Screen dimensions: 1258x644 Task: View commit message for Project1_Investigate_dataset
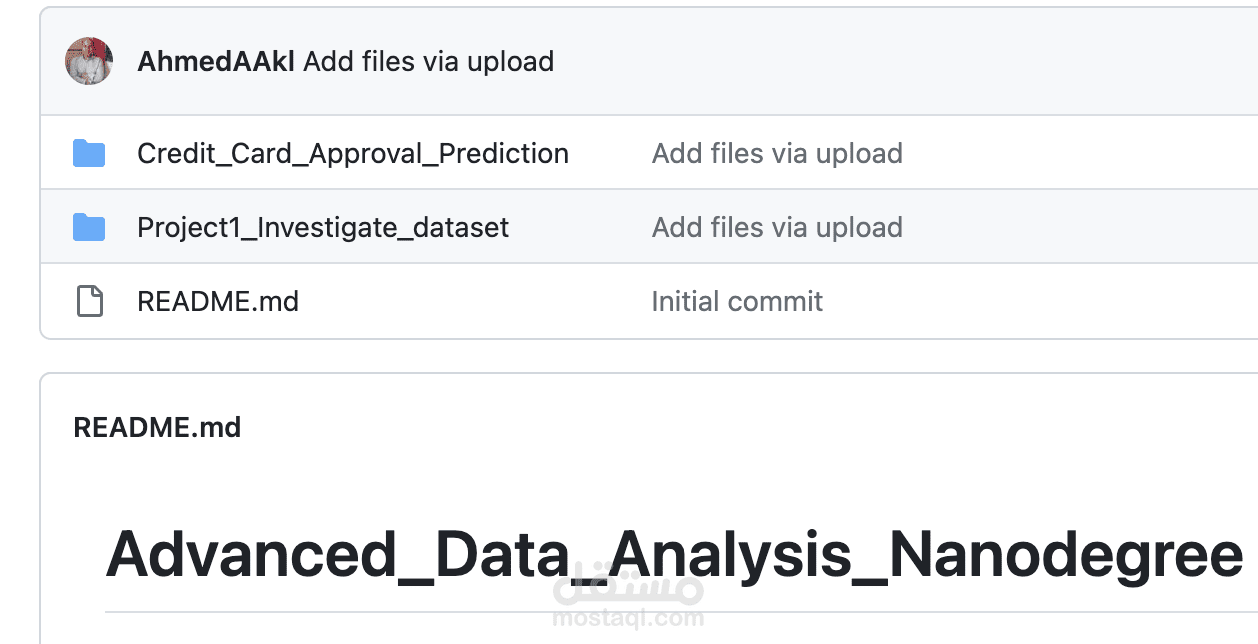click(777, 228)
